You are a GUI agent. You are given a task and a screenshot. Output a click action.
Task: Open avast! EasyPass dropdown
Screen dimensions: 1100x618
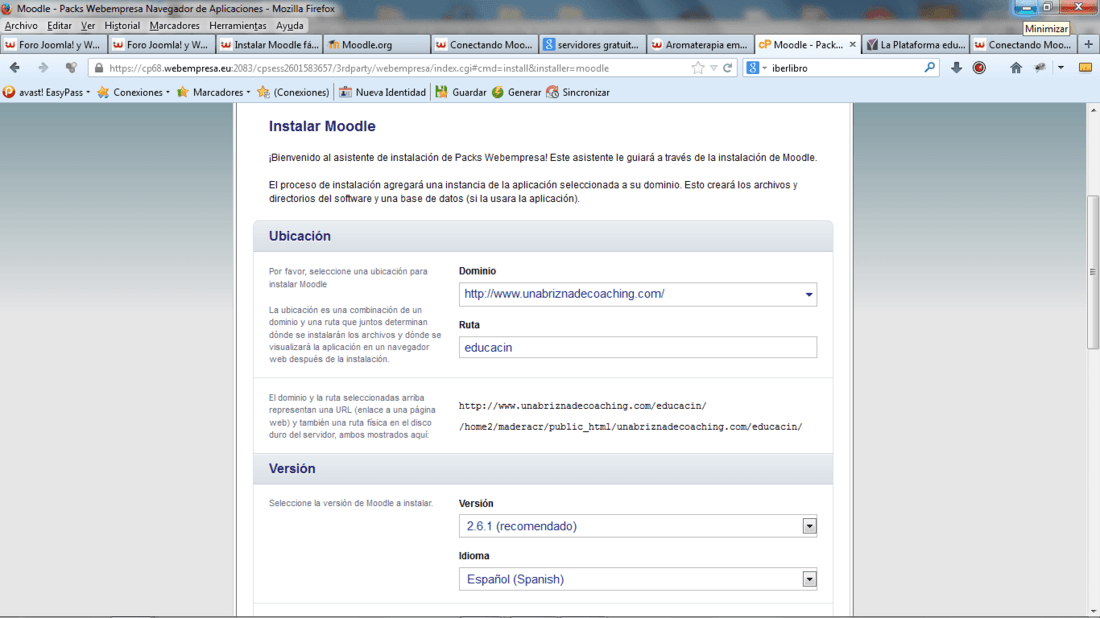click(46, 92)
